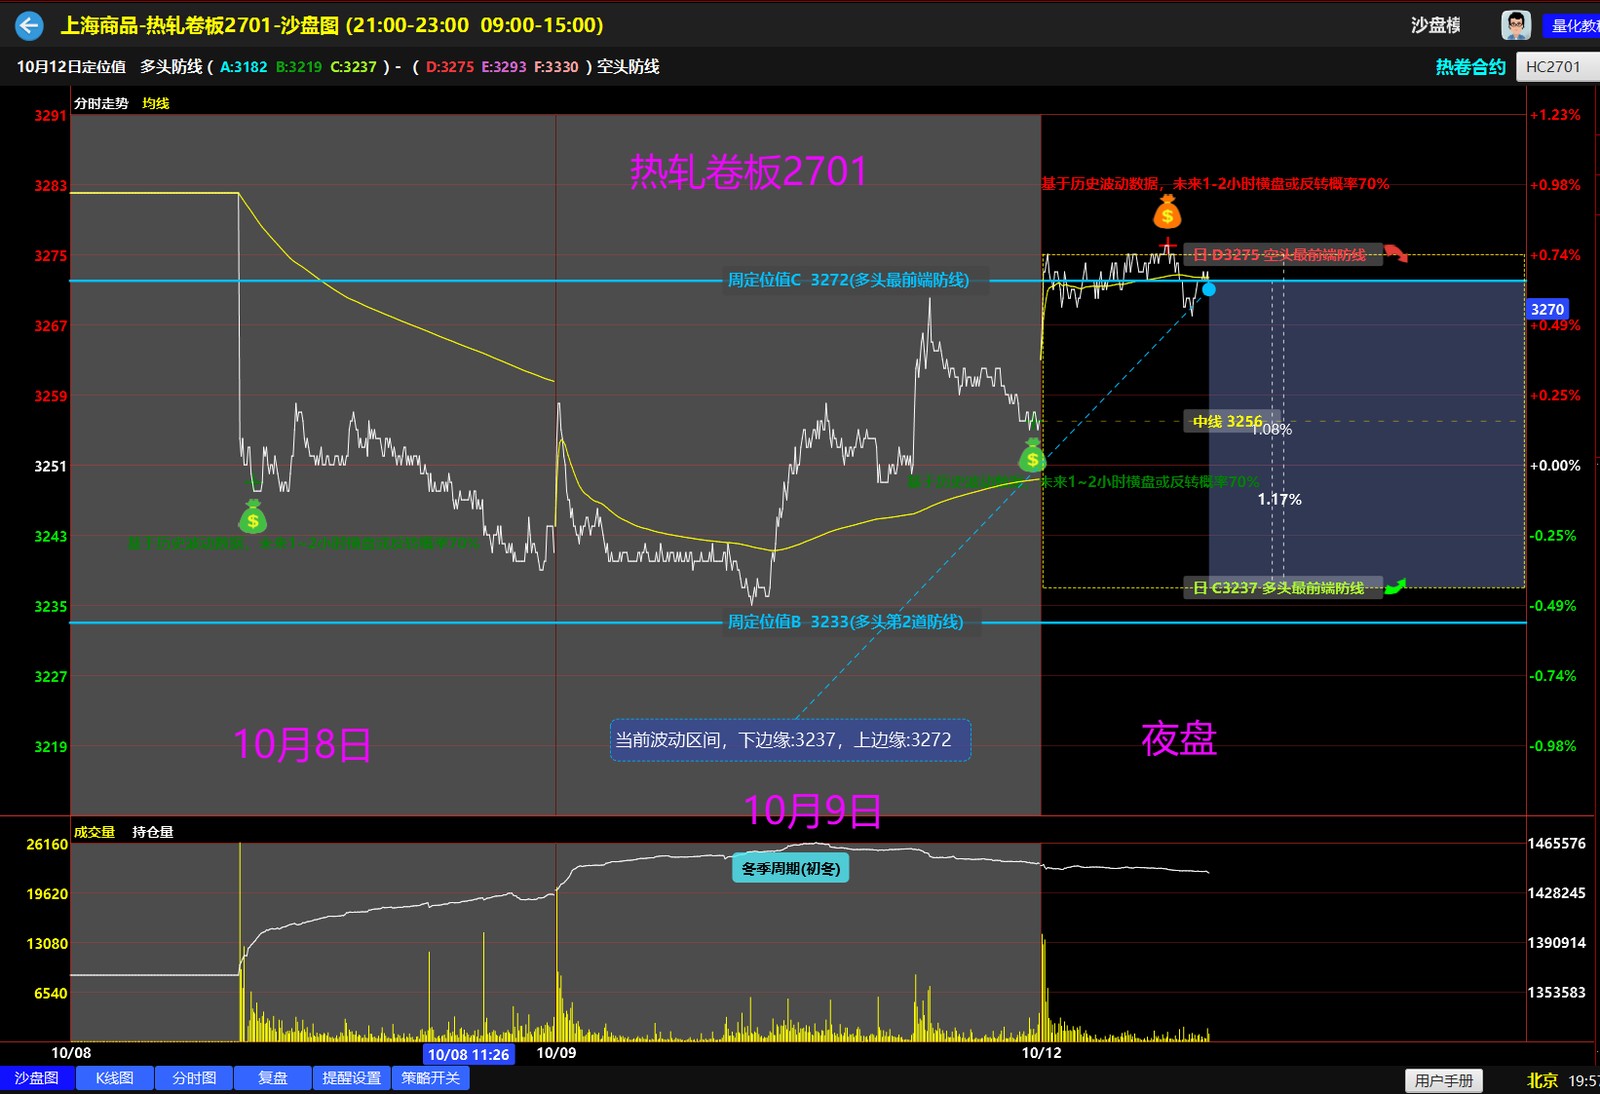Open 提醒设置 reminder settings

[x=352, y=1078]
